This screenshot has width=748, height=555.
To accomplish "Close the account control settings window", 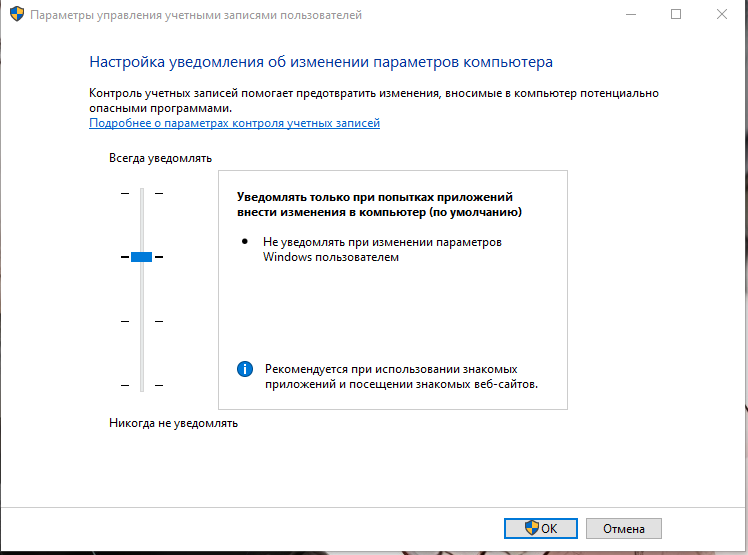I will click(722, 15).
